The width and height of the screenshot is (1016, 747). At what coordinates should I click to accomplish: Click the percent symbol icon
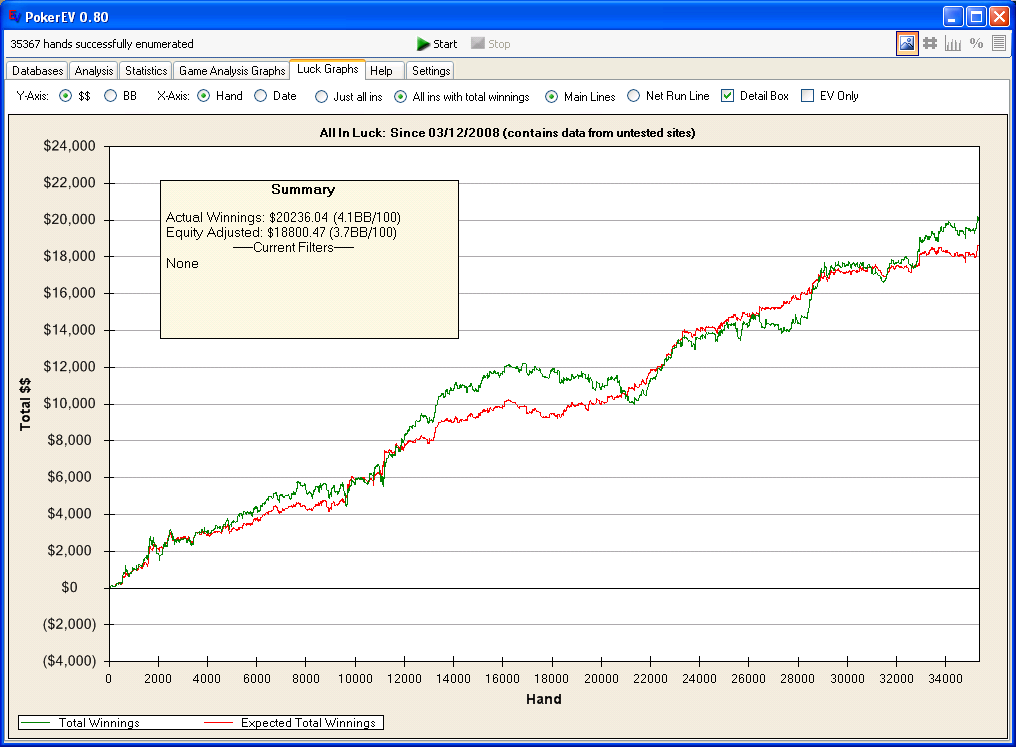[976, 43]
